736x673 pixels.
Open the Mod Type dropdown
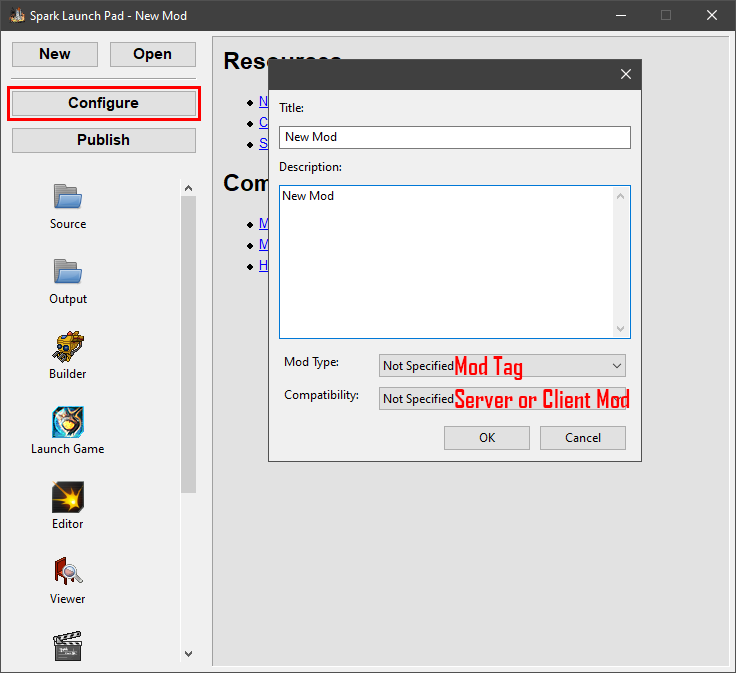(502, 366)
